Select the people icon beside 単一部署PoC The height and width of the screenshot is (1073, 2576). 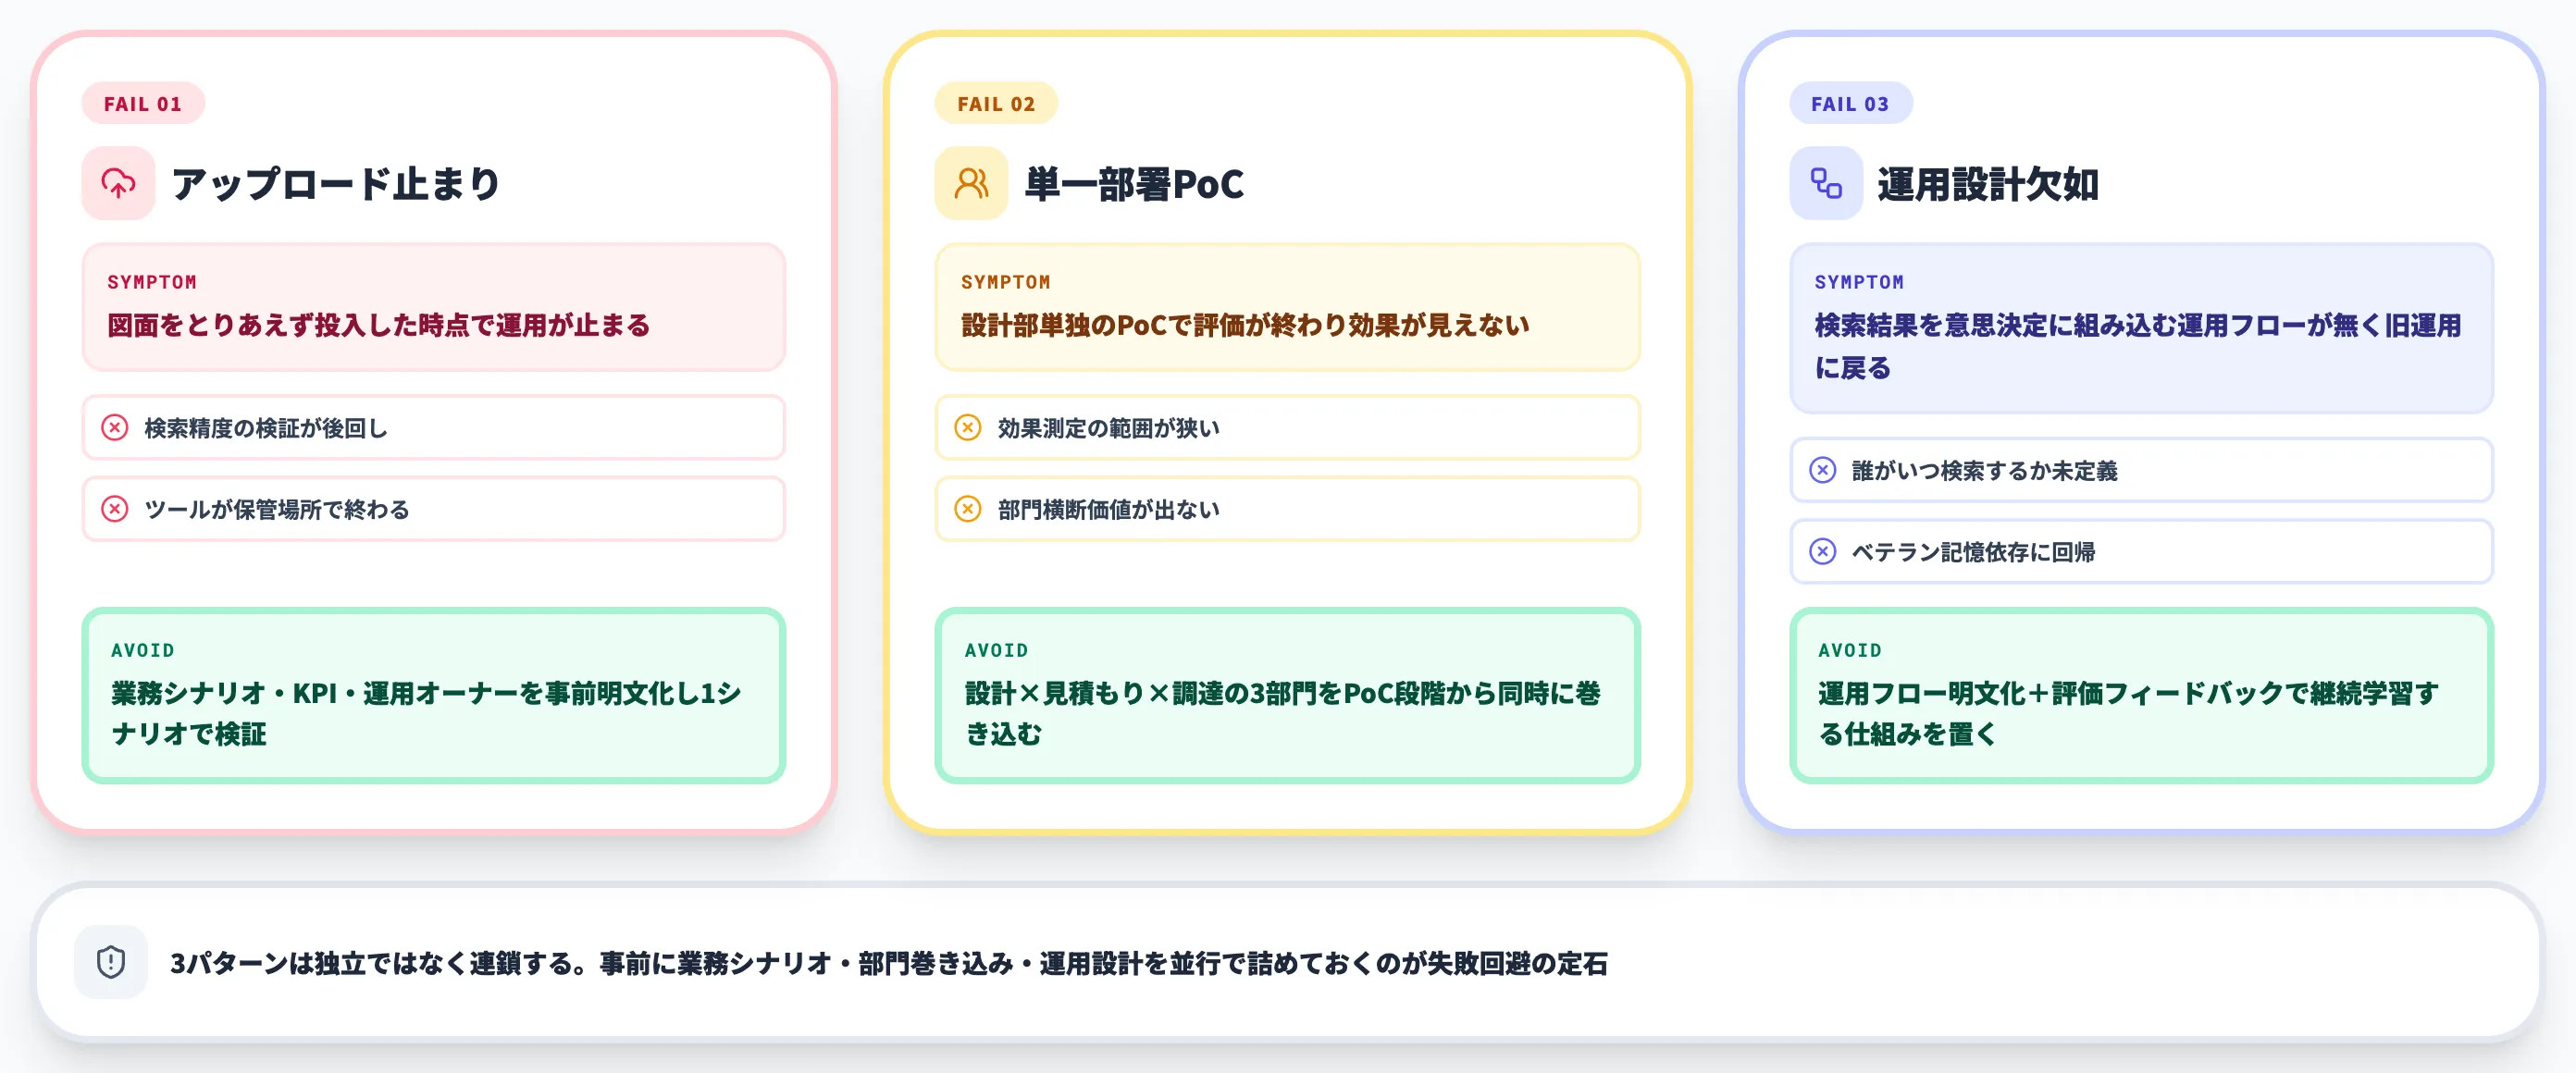click(x=969, y=183)
